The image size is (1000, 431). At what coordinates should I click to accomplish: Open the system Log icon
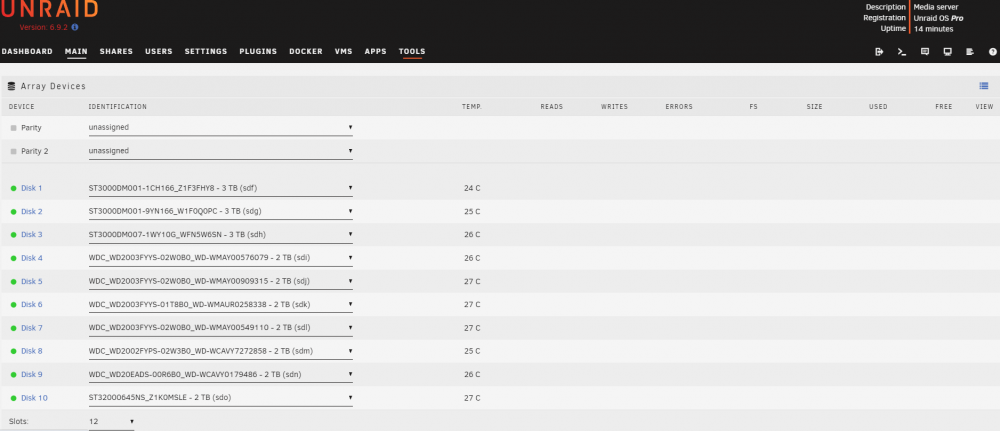(970, 52)
